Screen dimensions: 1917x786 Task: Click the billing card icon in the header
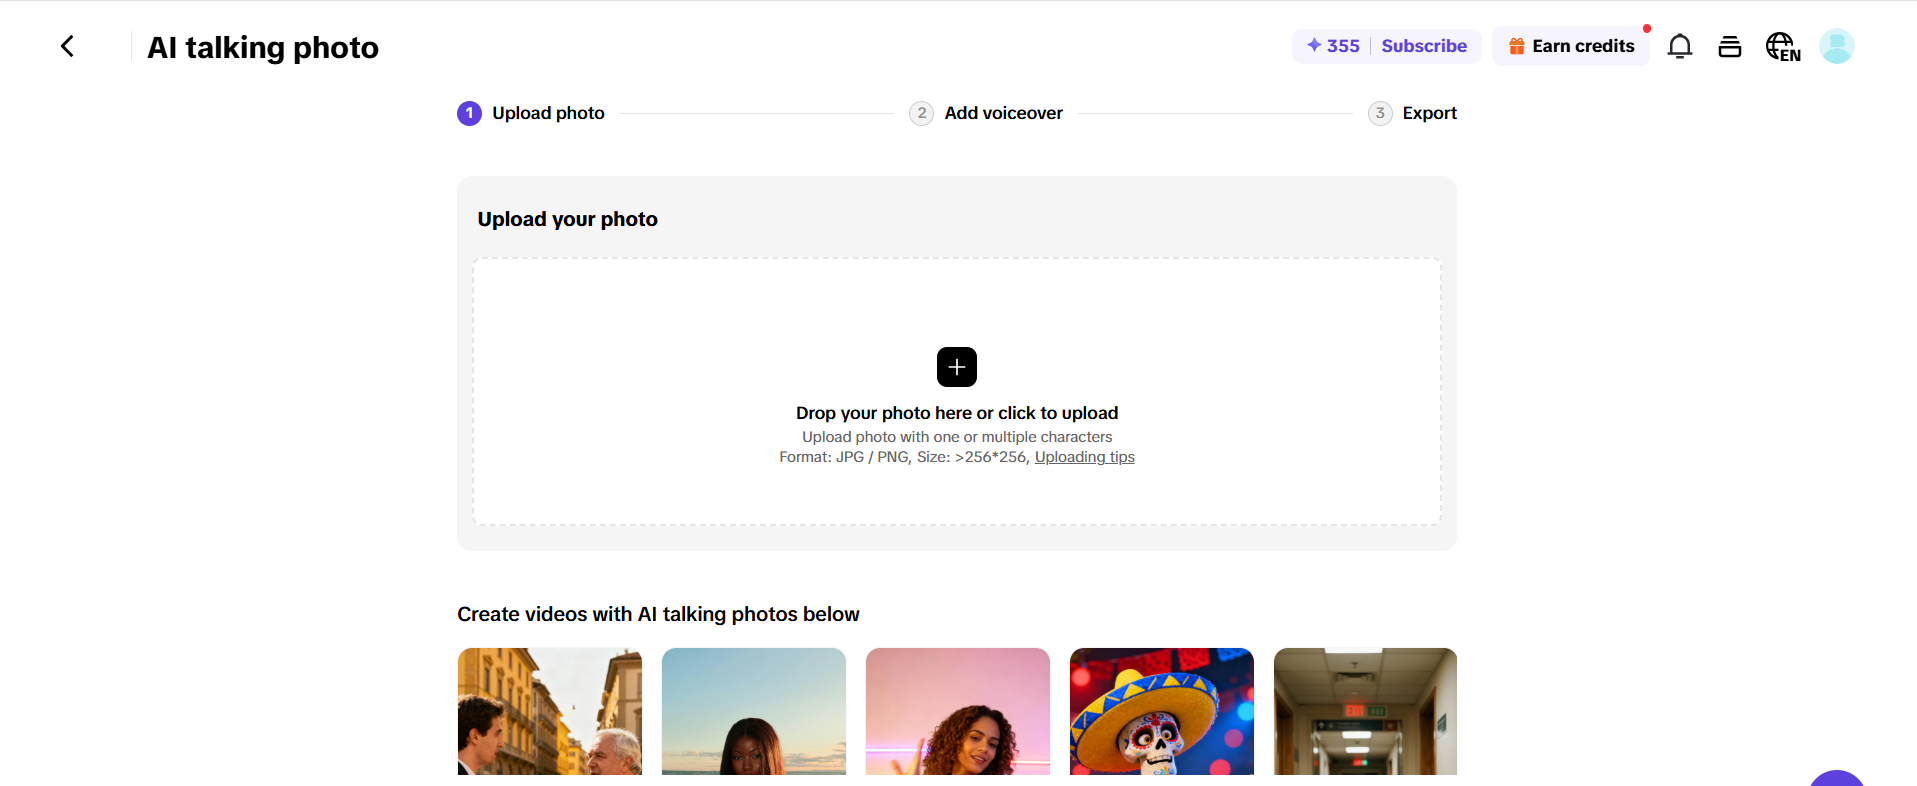1730,46
